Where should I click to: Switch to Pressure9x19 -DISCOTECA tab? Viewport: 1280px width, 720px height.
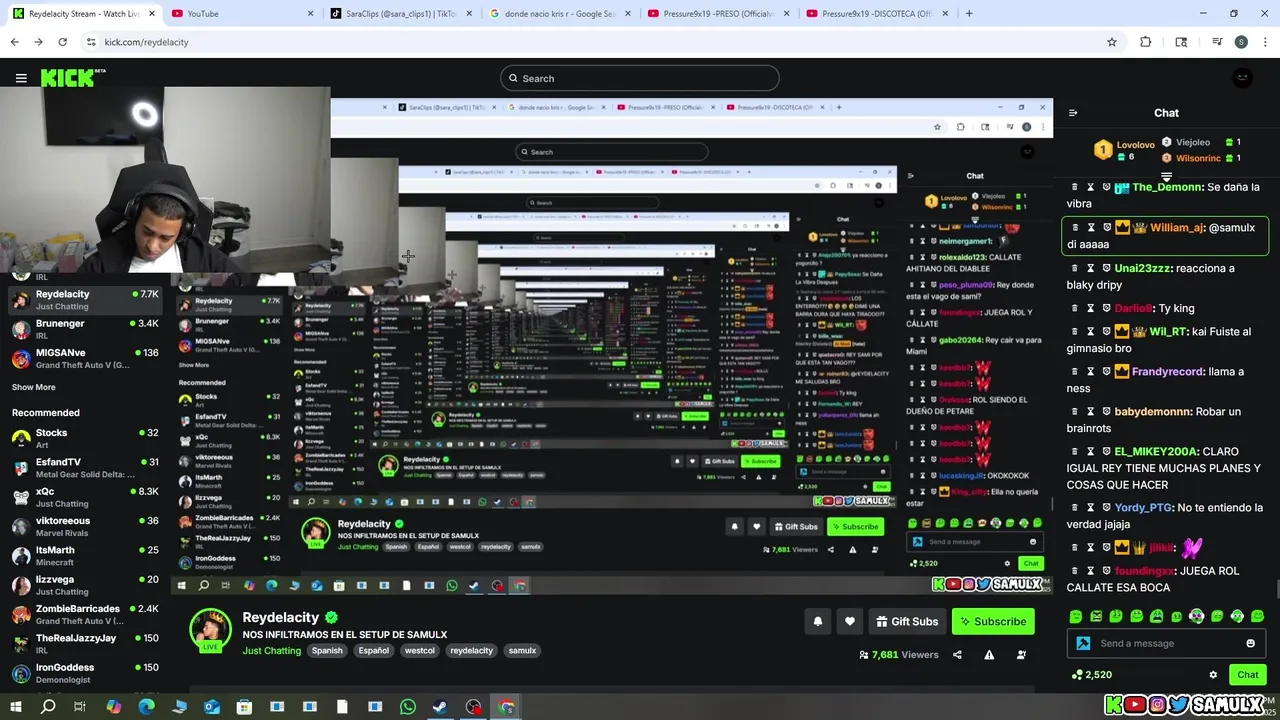[877, 14]
